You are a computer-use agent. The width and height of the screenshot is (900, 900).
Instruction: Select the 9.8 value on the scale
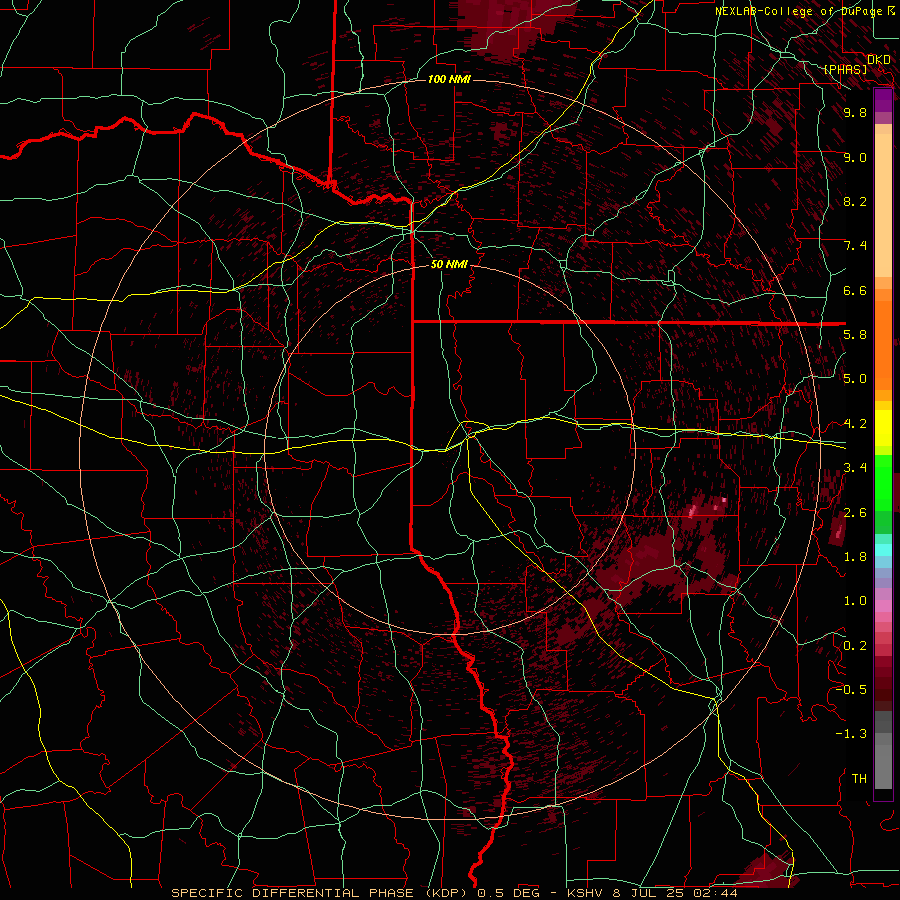[855, 112]
